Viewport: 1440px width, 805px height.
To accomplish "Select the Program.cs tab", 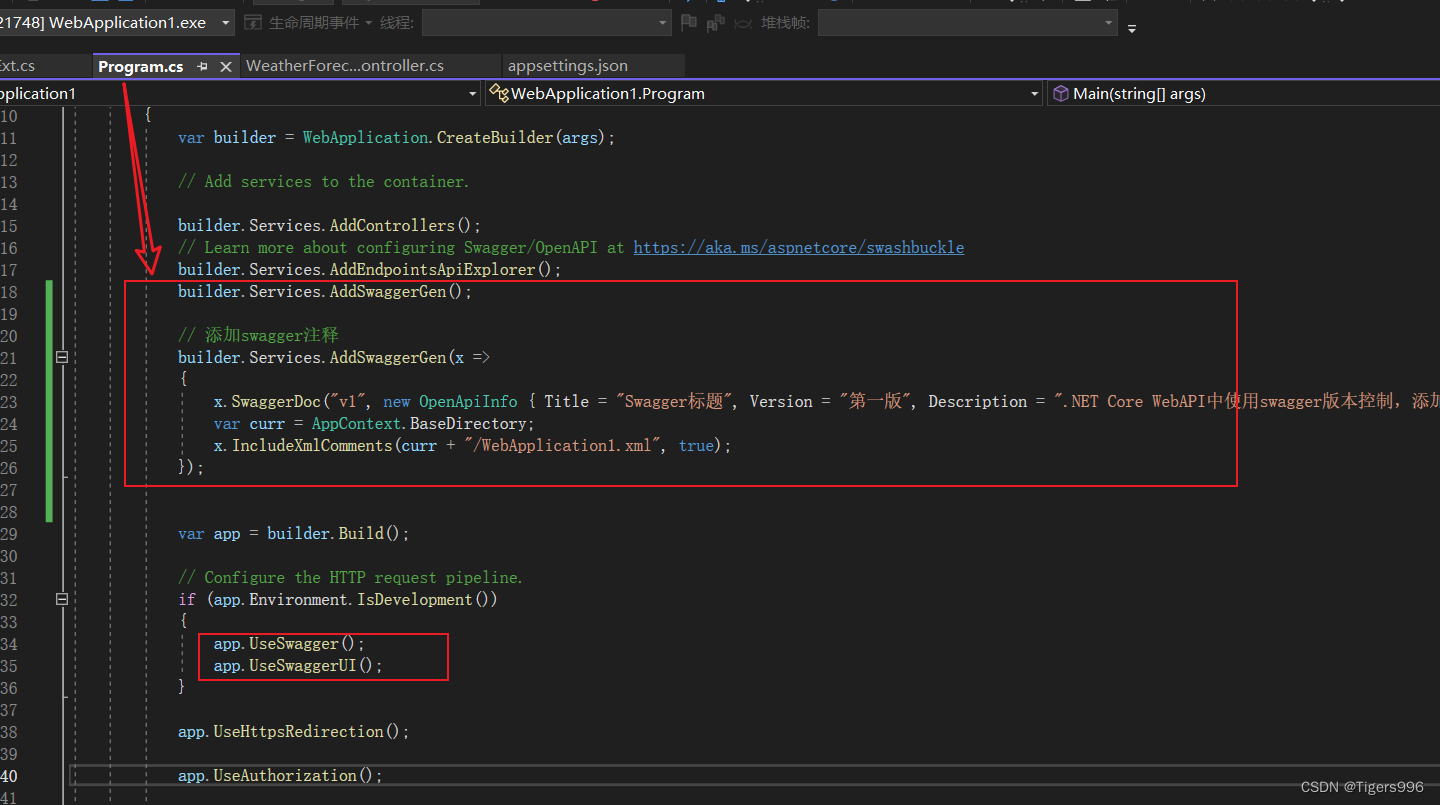I will pos(141,66).
